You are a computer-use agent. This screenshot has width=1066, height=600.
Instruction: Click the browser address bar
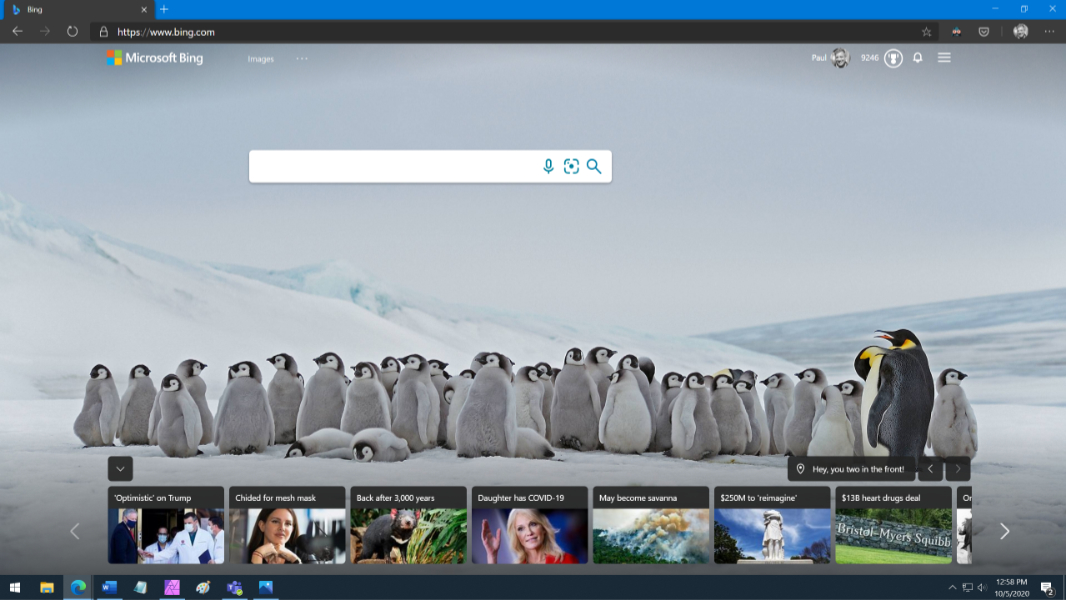[x=513, y=32]
